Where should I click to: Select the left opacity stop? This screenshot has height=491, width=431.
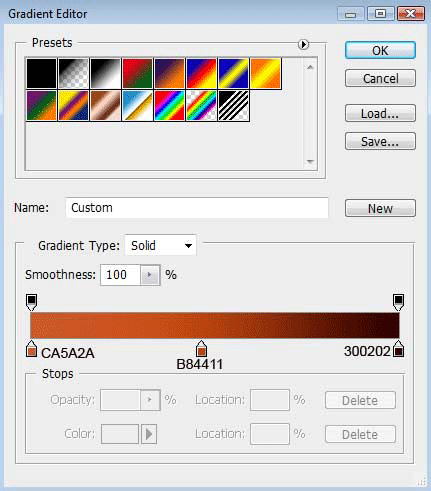(31, 302)
